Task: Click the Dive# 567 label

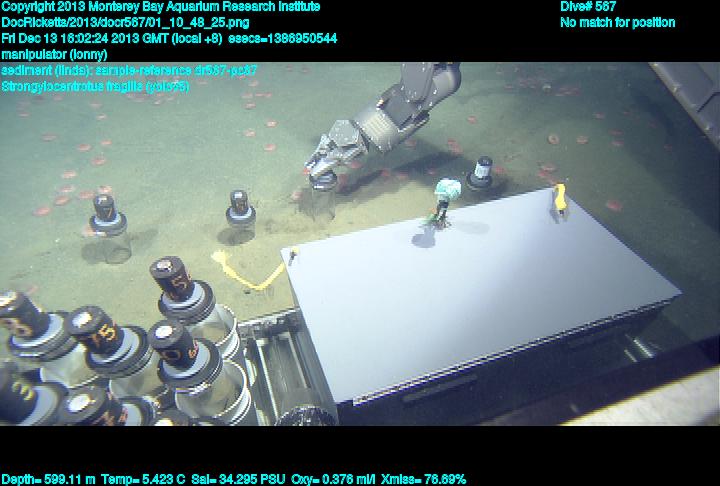Action: pyautogui.click(x=588, y=6)
